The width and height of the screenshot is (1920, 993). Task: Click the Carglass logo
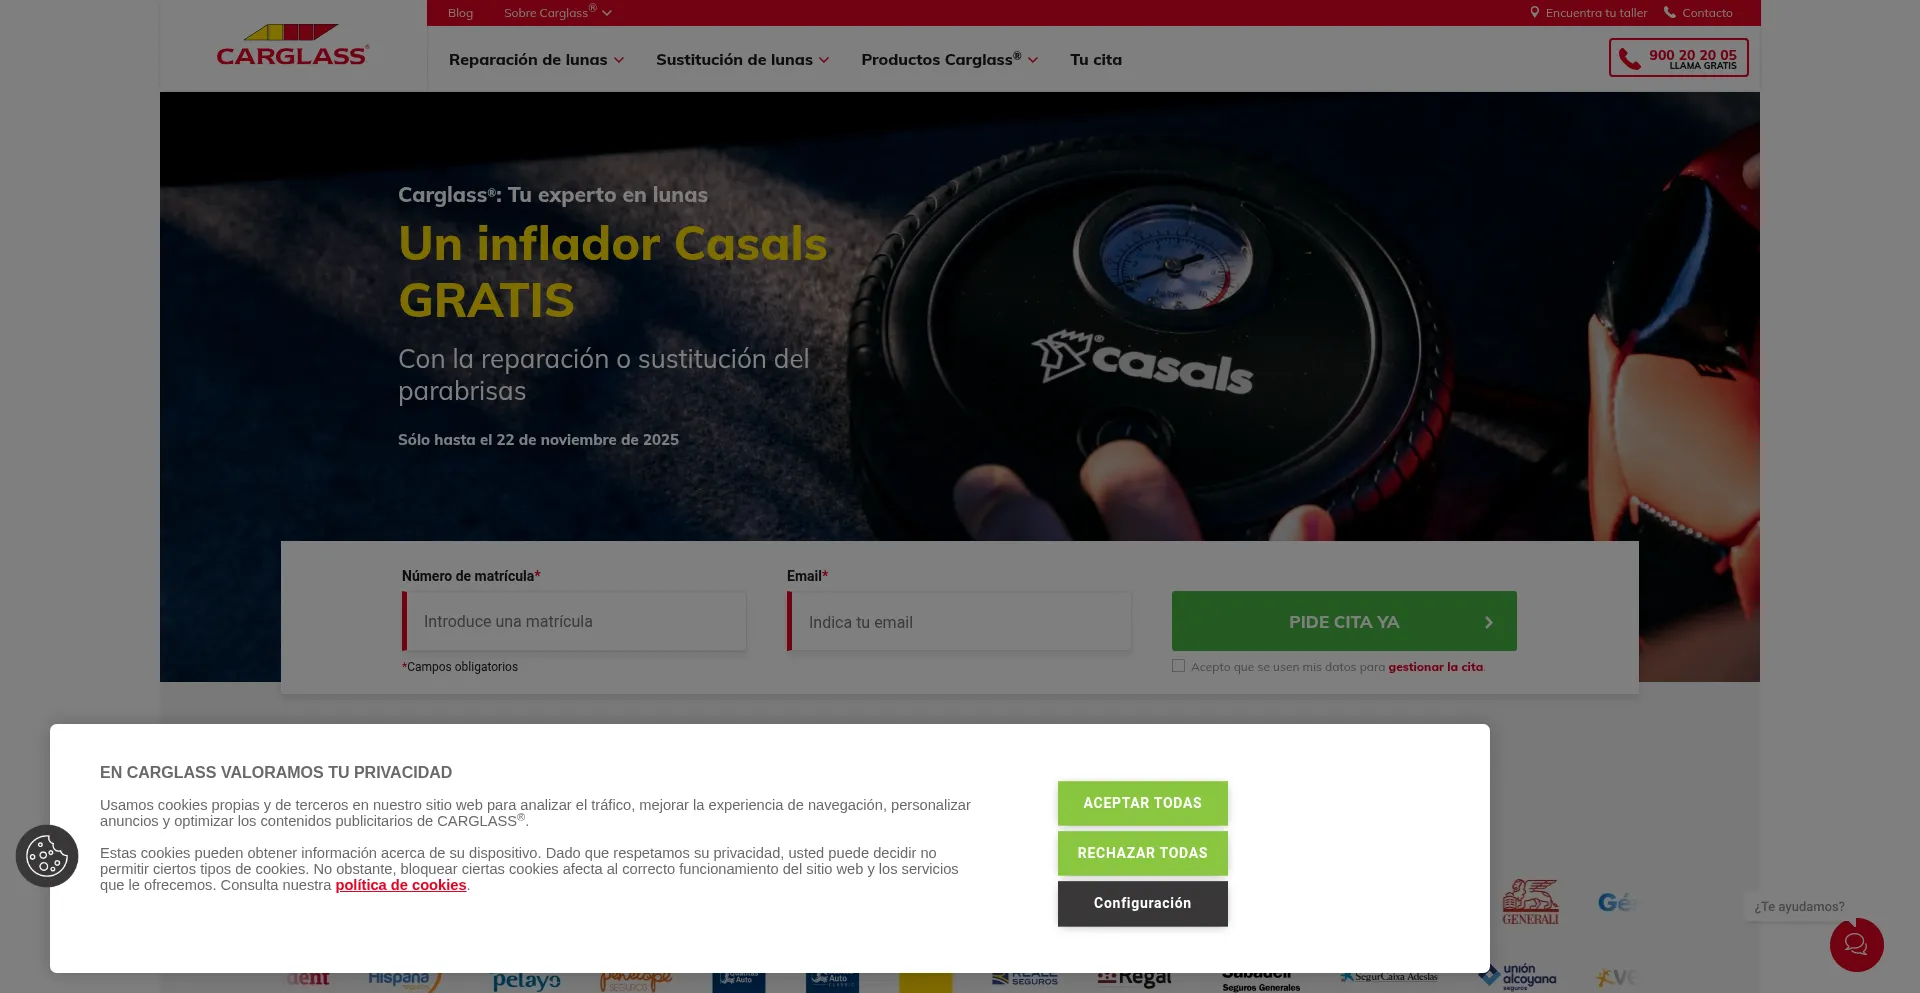click(x=292, y=46)
